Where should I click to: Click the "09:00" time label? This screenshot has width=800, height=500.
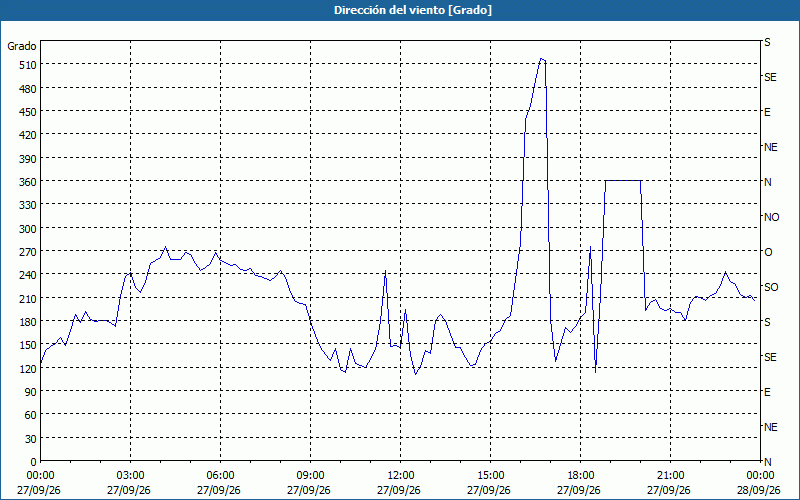click(311, 476)
